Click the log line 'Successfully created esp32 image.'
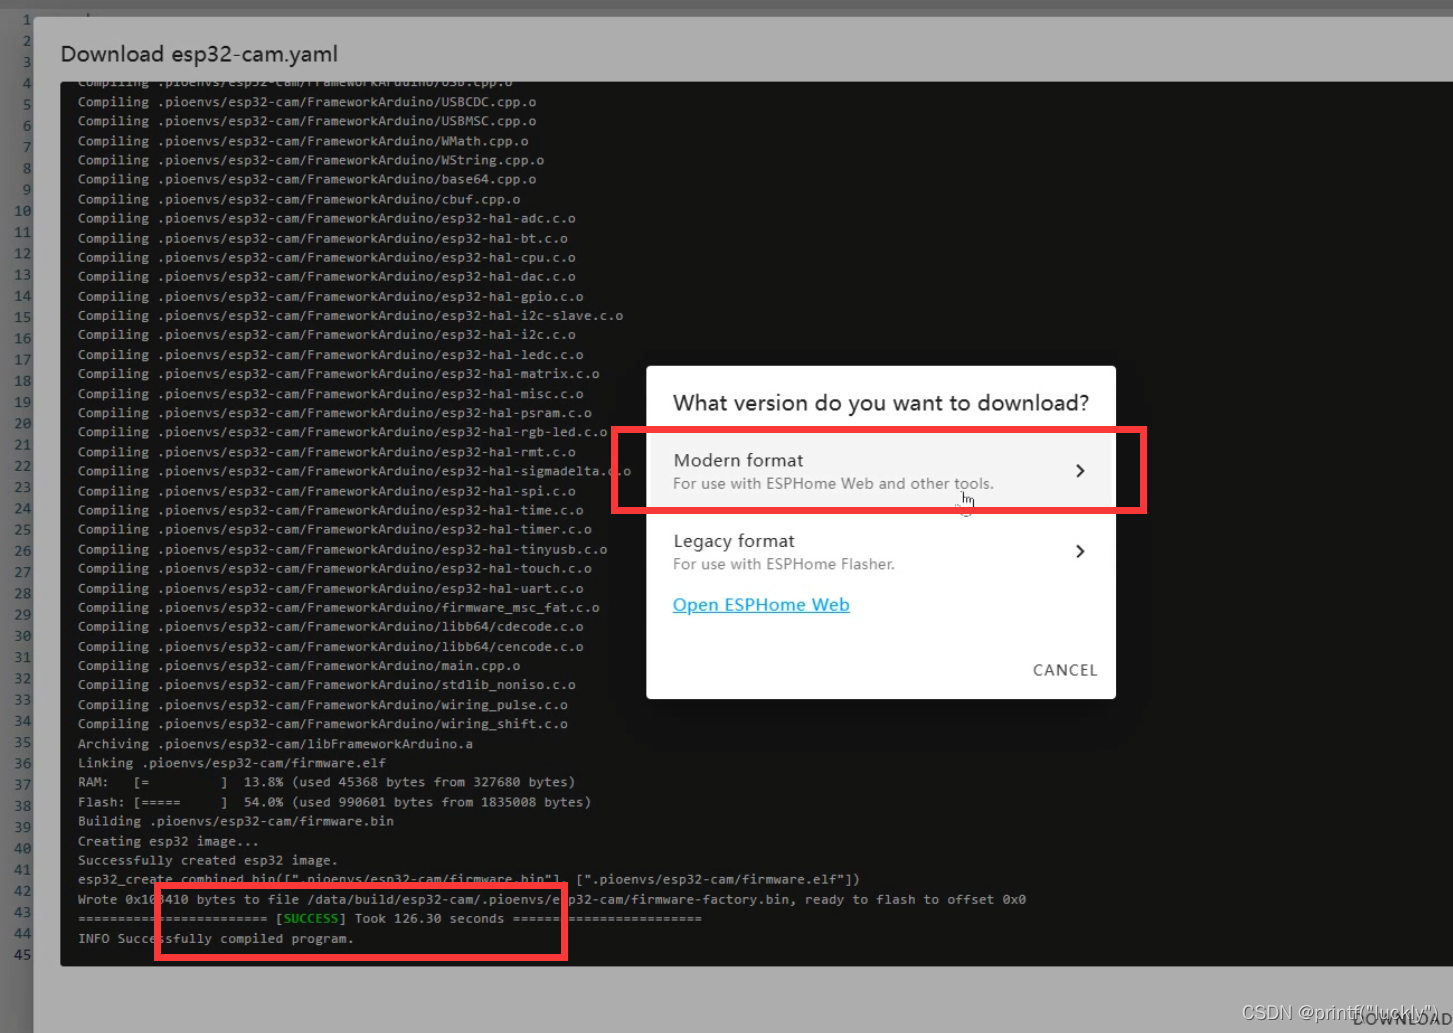 coord(208,860)
